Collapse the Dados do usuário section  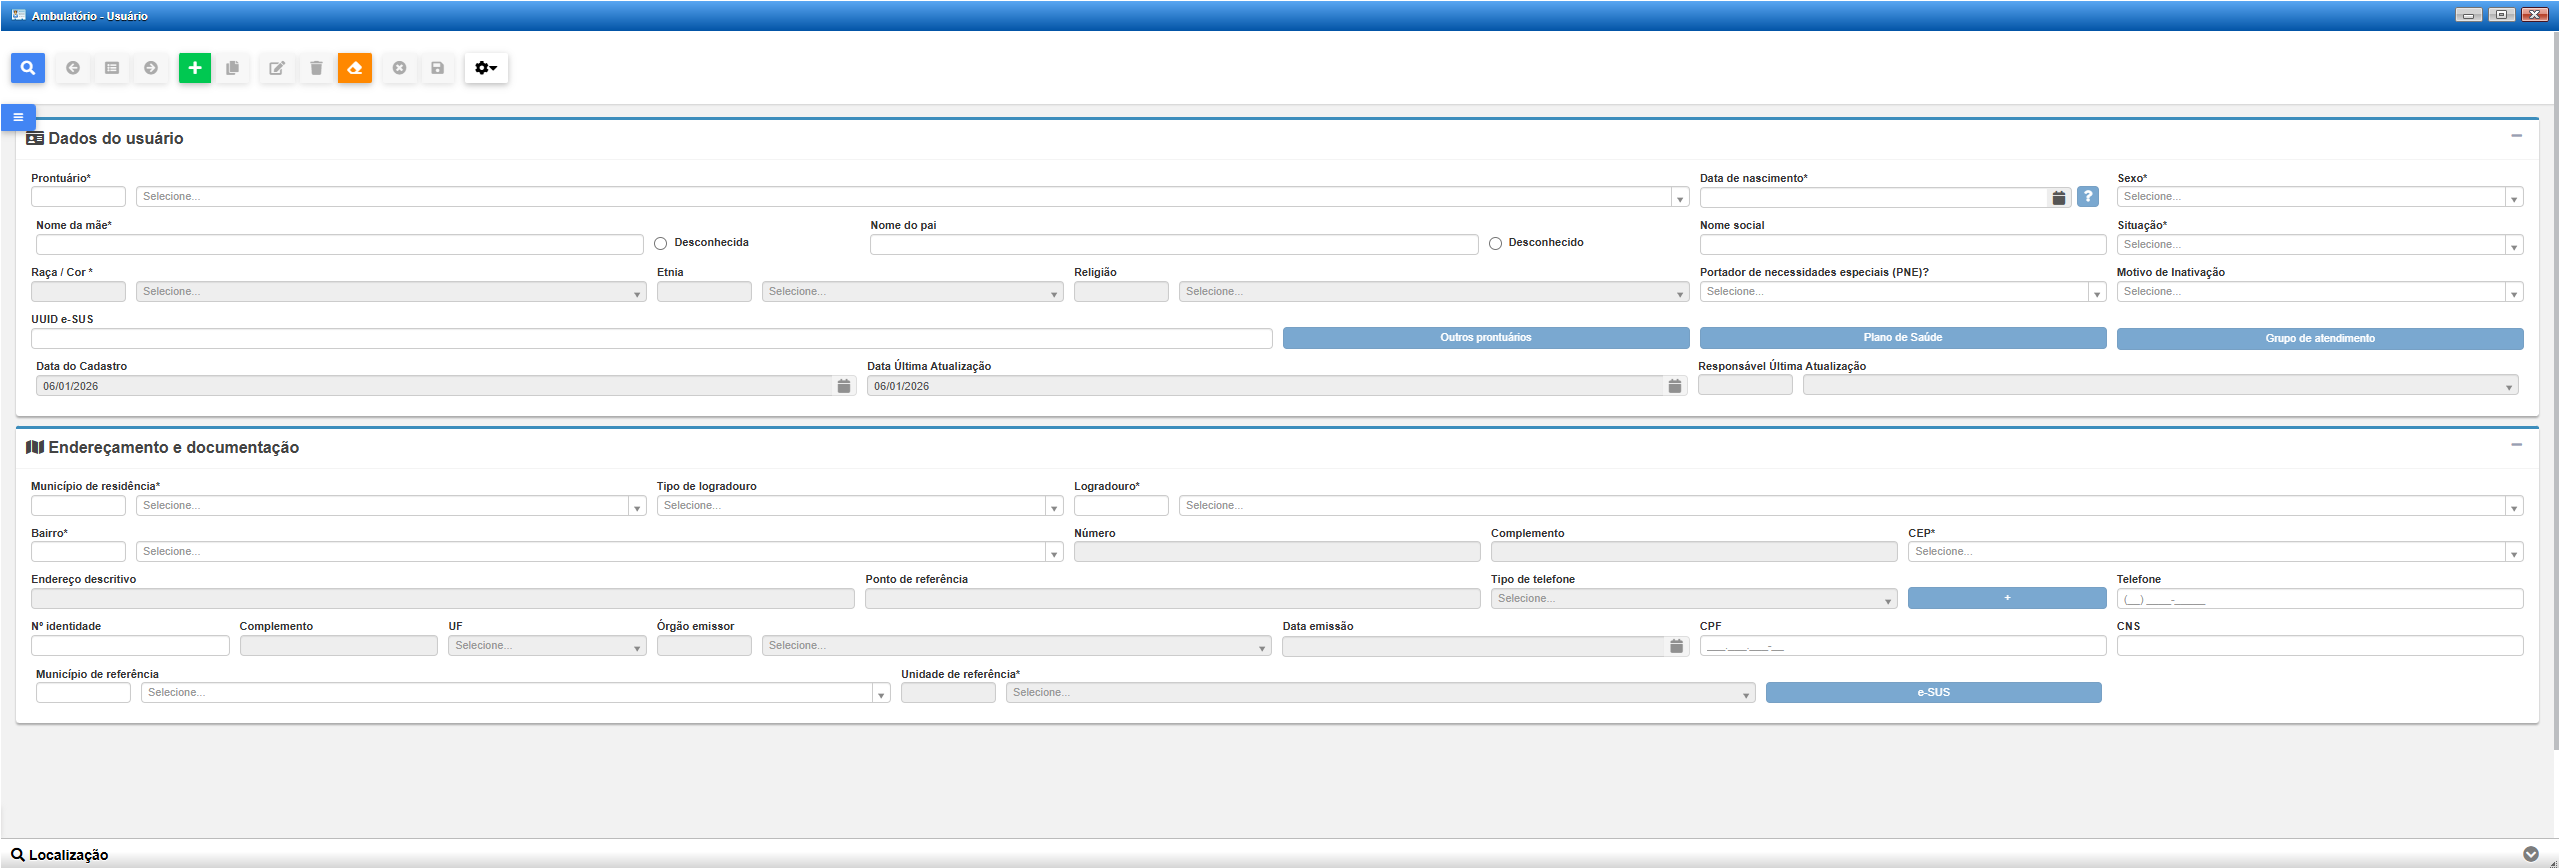pos(2516,136)
